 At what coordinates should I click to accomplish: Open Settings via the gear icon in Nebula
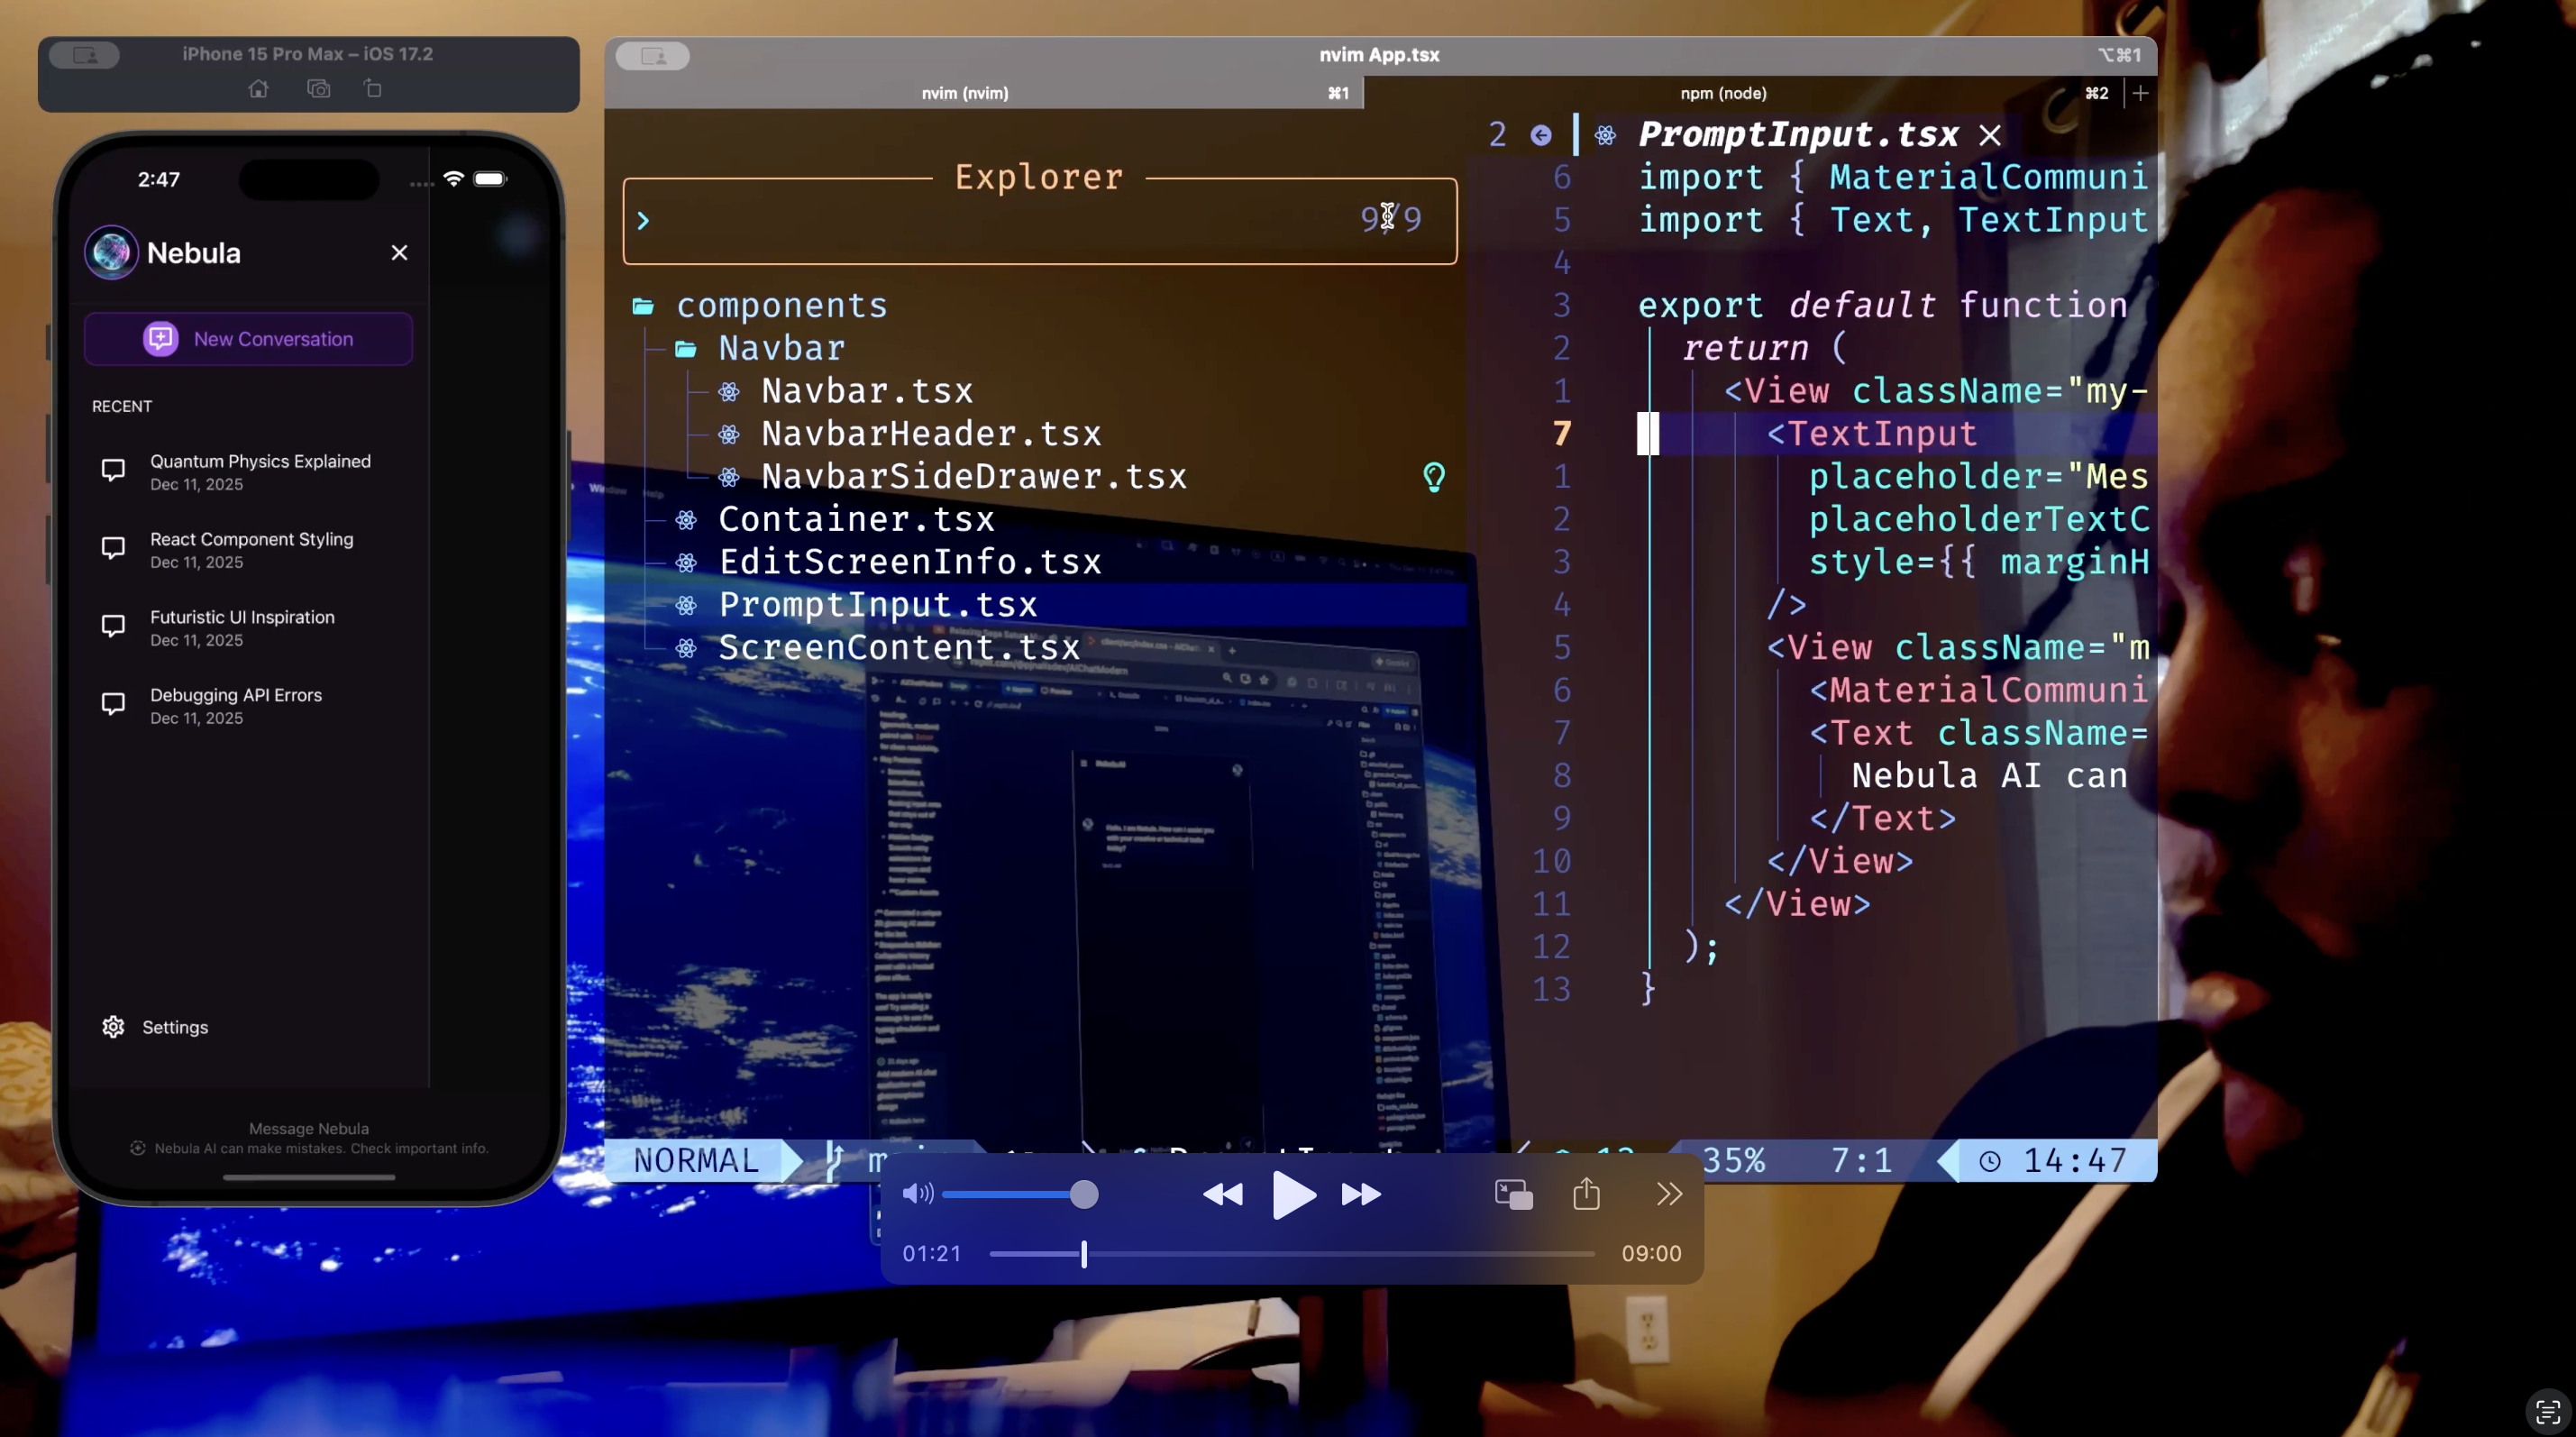pos(112,1027)
